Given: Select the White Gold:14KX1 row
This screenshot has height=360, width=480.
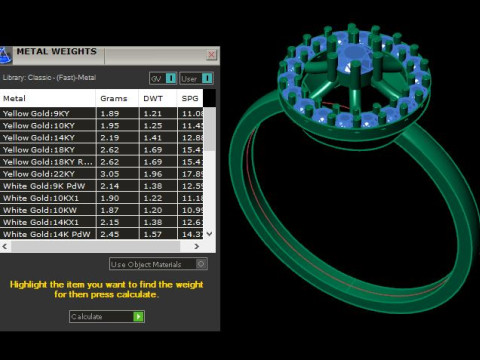Looking at the screenshot, I should (x=101, y=222).
